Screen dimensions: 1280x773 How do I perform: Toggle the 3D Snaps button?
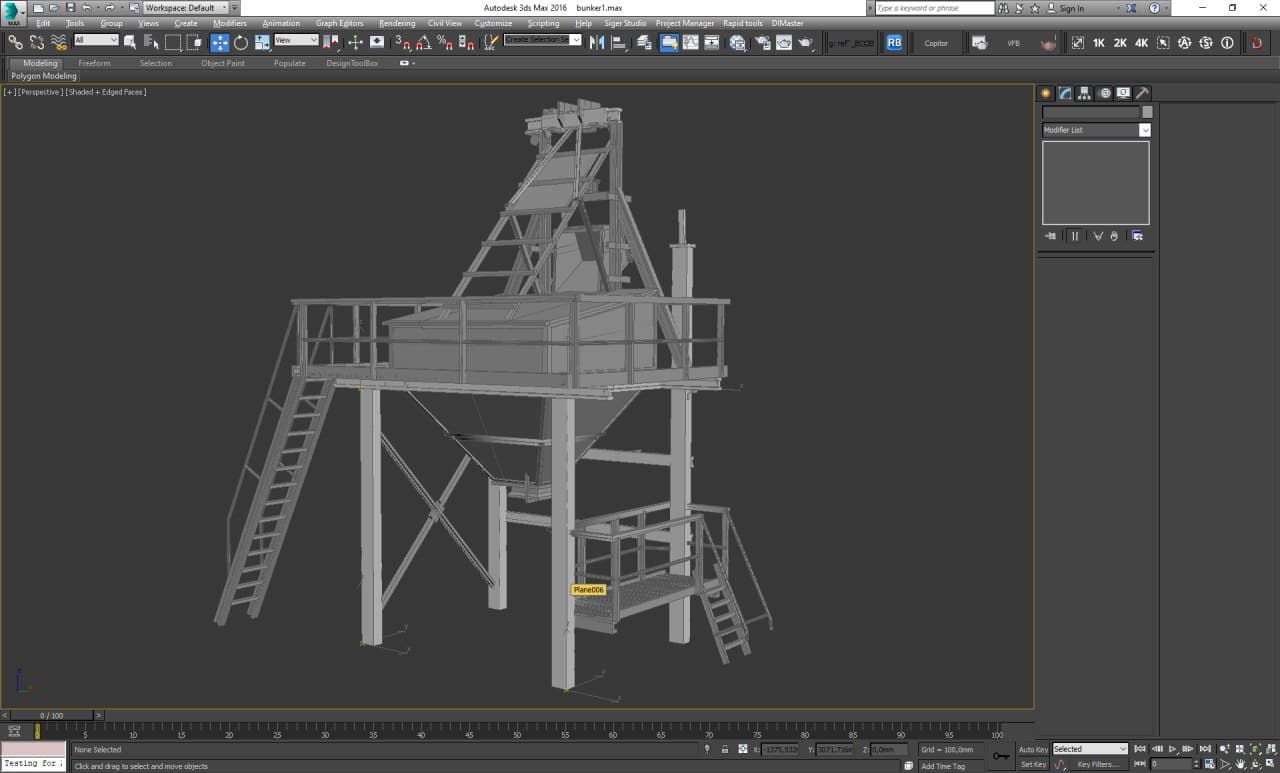pyautogui.click(x=401, y=43)
